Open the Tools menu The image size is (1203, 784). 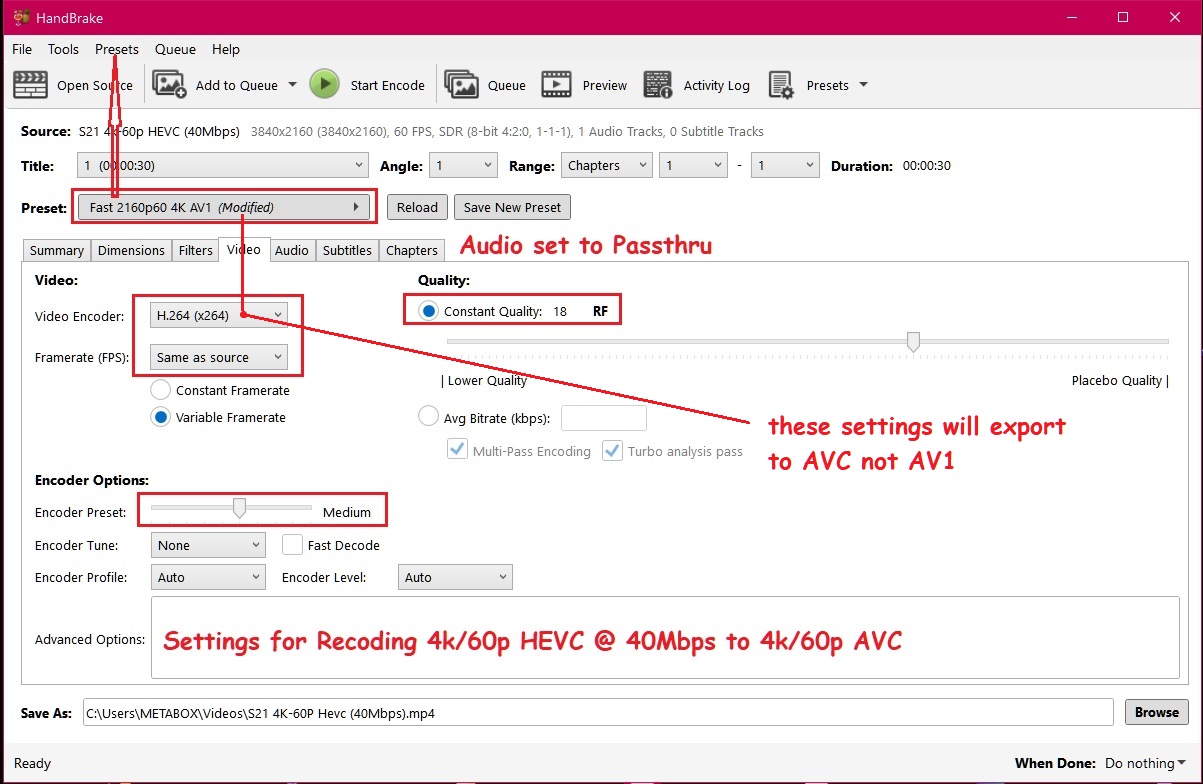(x=63, y=49)
